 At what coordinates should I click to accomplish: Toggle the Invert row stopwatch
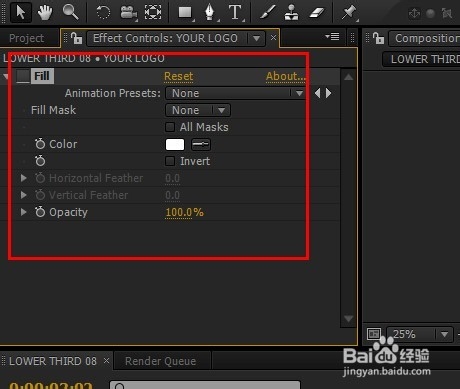tap(40, 161)
